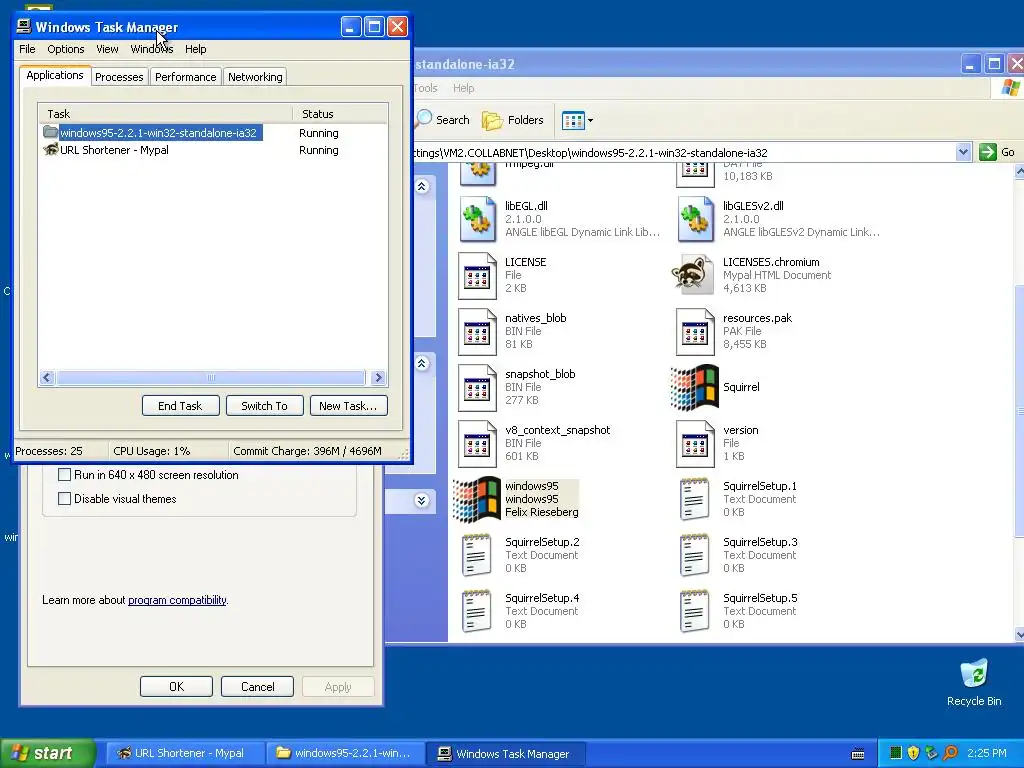Click the keyboard icon on the taskbar
Screen dimensions: 1024x768
pos(858,754)
